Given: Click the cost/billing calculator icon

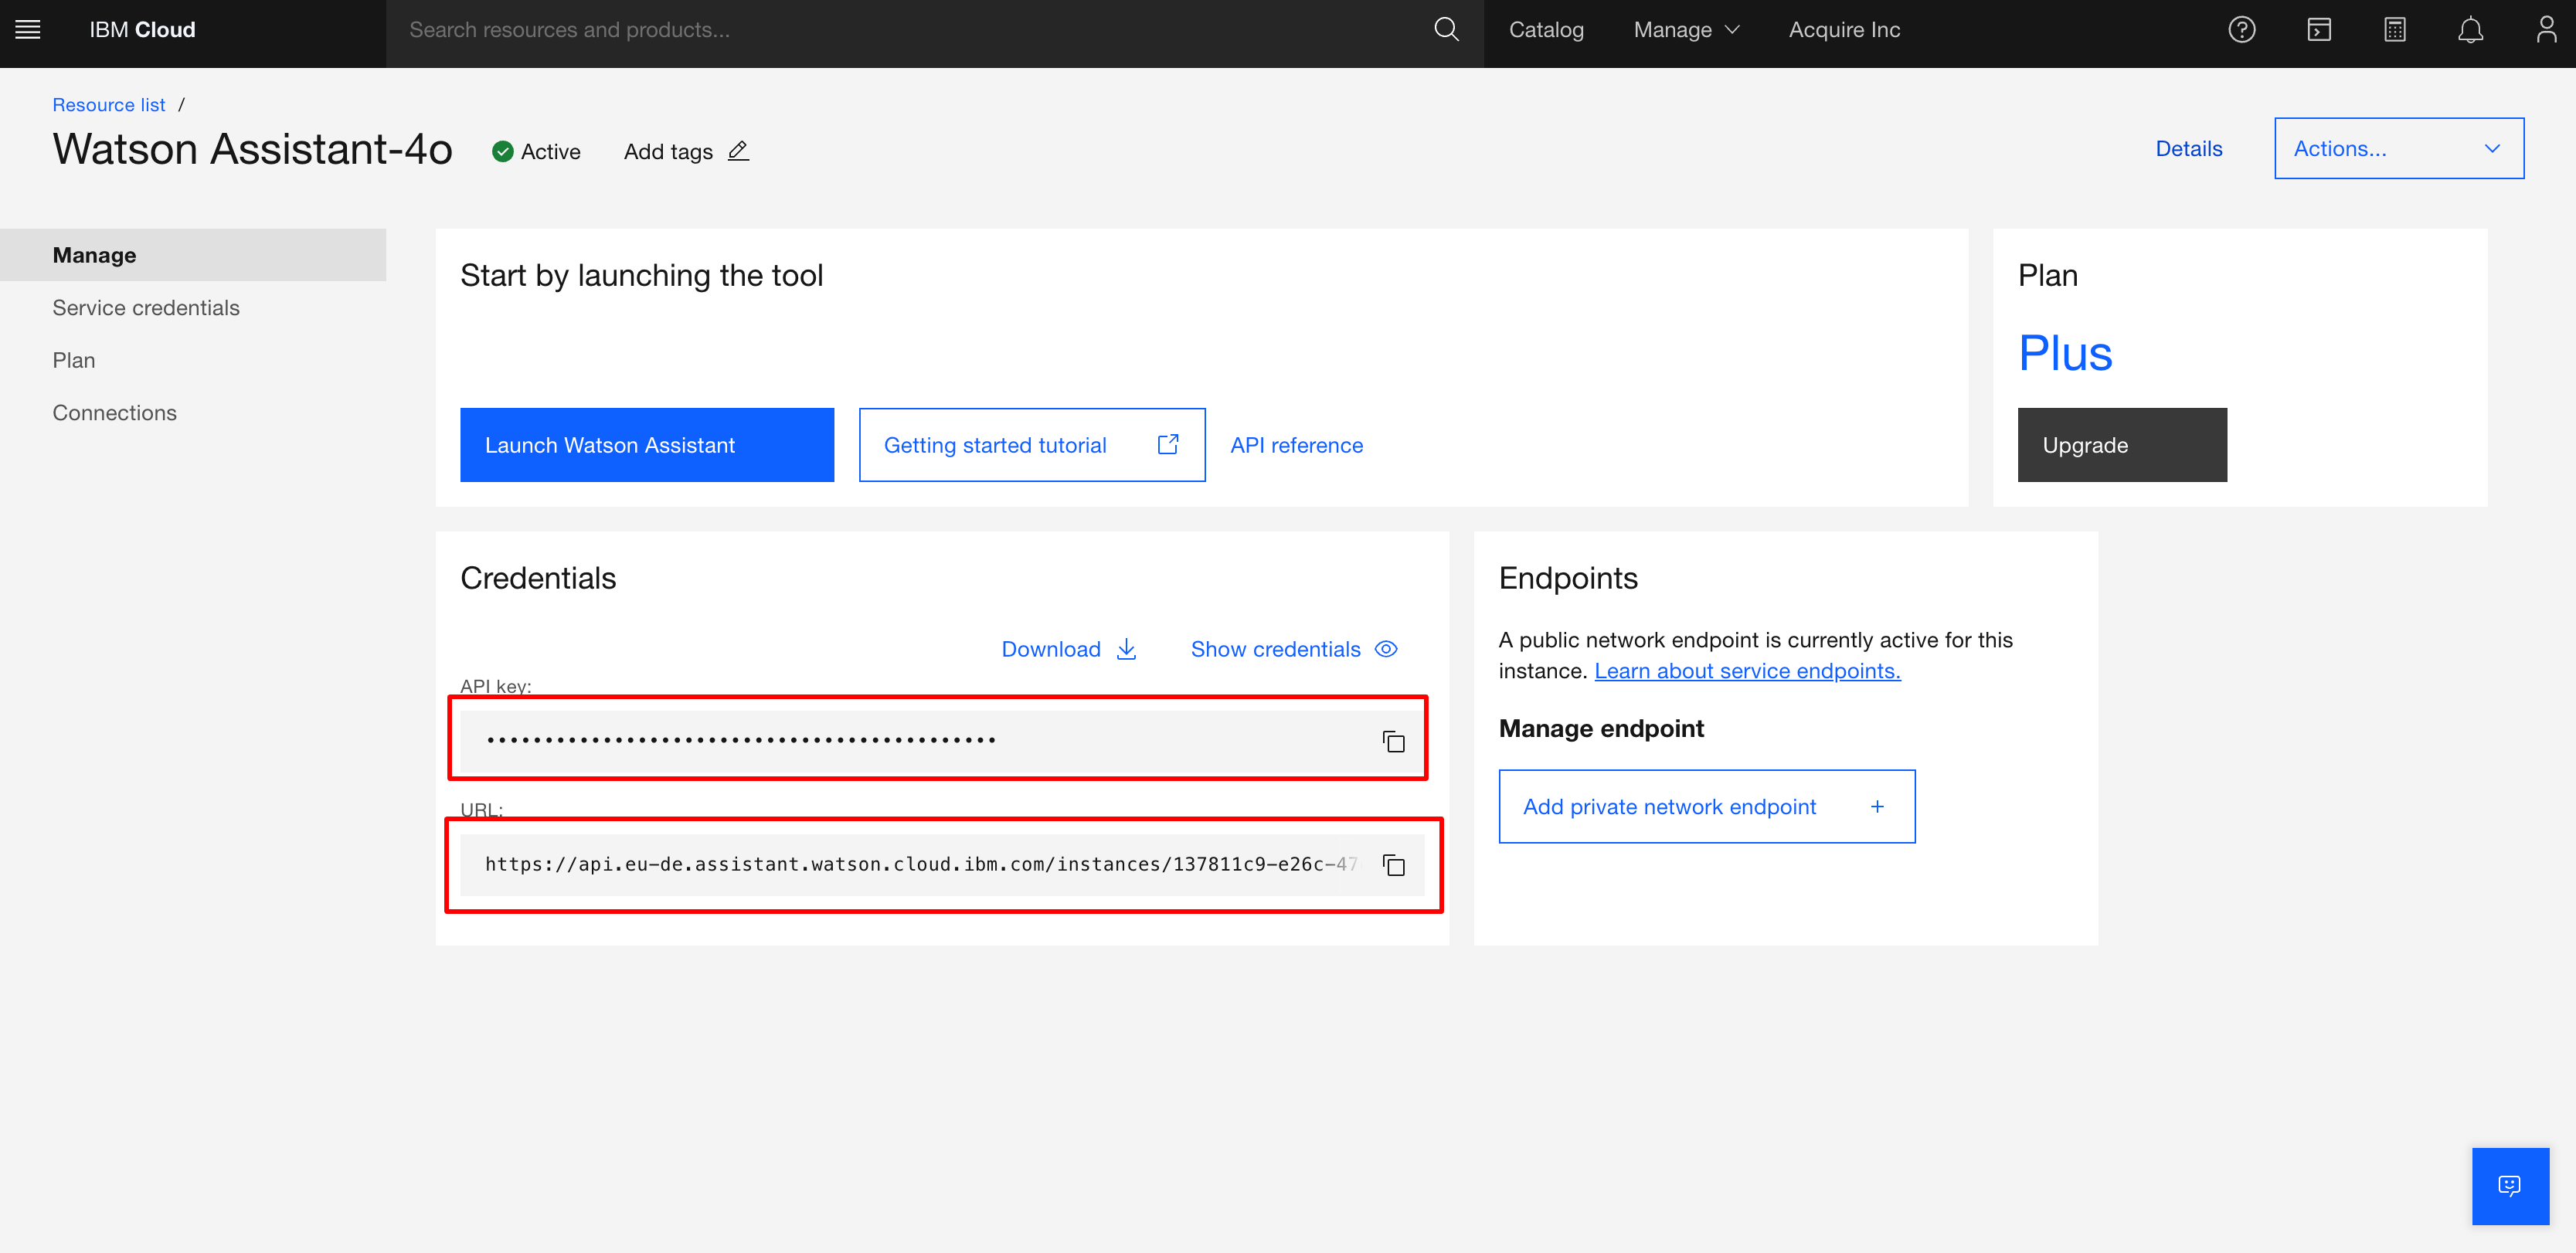Looking at the screenshot, I should click(2395, 29).
